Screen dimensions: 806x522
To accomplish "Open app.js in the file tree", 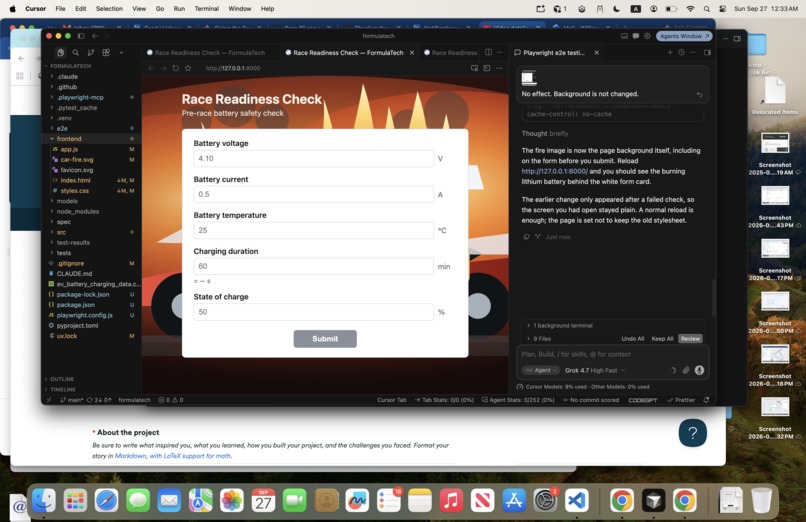I will pyautogui.click(x=69, y=149).
